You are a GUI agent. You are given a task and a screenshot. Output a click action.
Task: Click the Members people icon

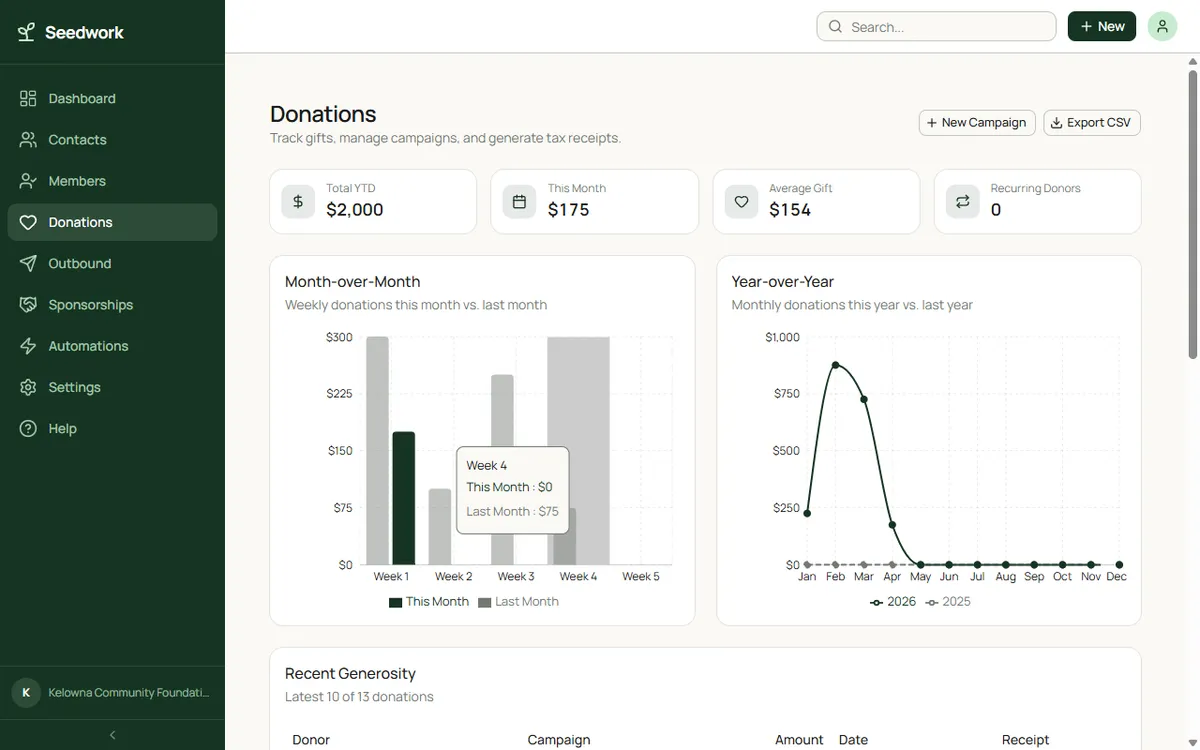30,180
